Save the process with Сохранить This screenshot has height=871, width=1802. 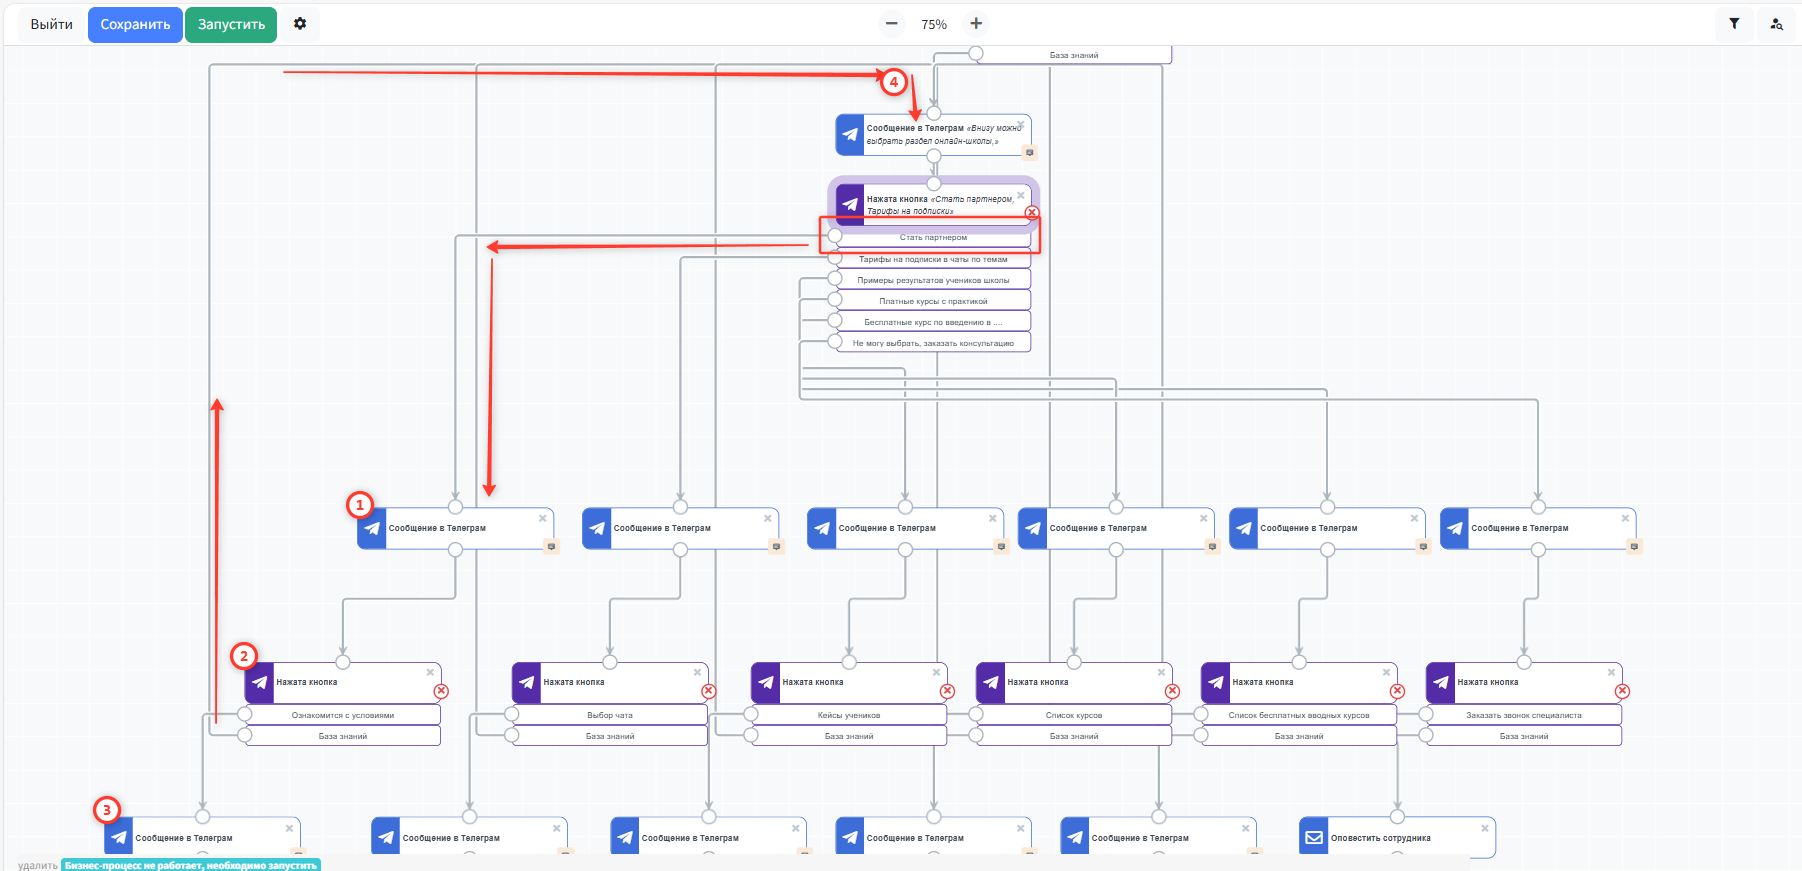pos(135,24)
